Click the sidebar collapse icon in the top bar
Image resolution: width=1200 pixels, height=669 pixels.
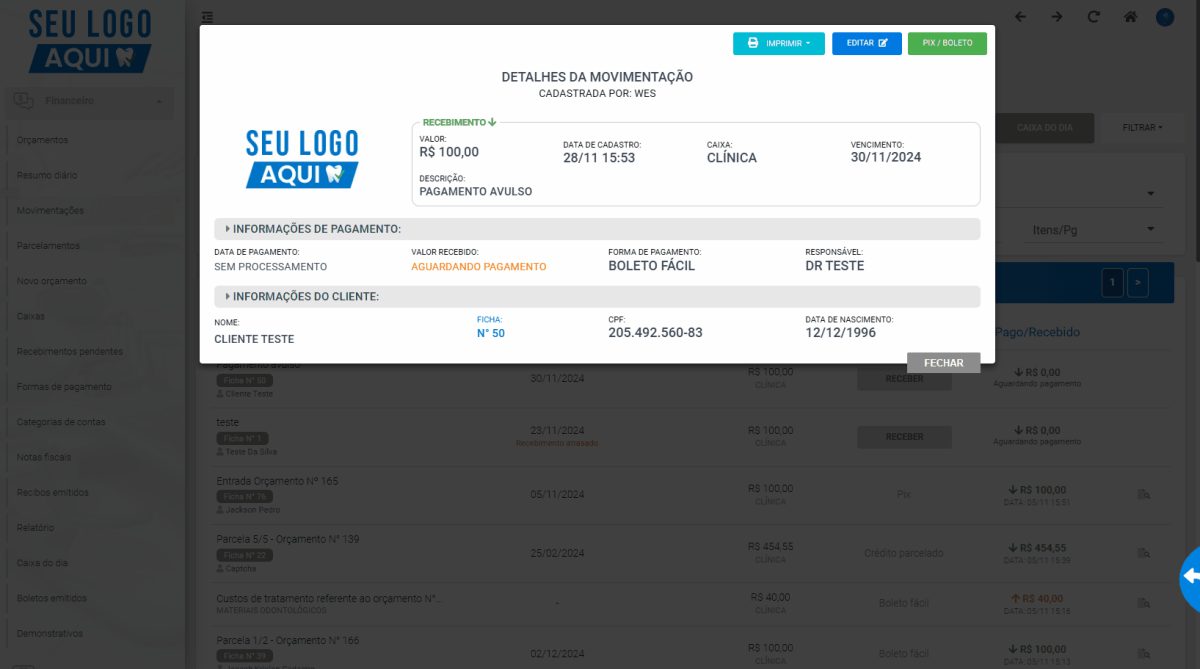(x=207, y=17)
